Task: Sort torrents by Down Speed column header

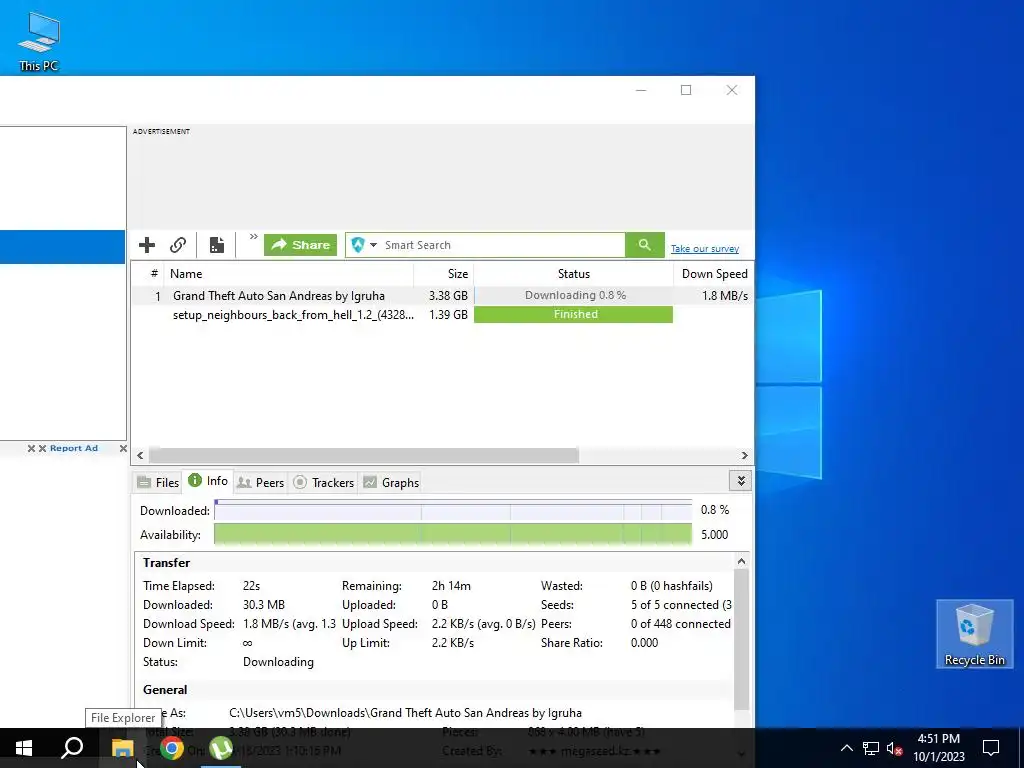Action: [x=713, y=274]
